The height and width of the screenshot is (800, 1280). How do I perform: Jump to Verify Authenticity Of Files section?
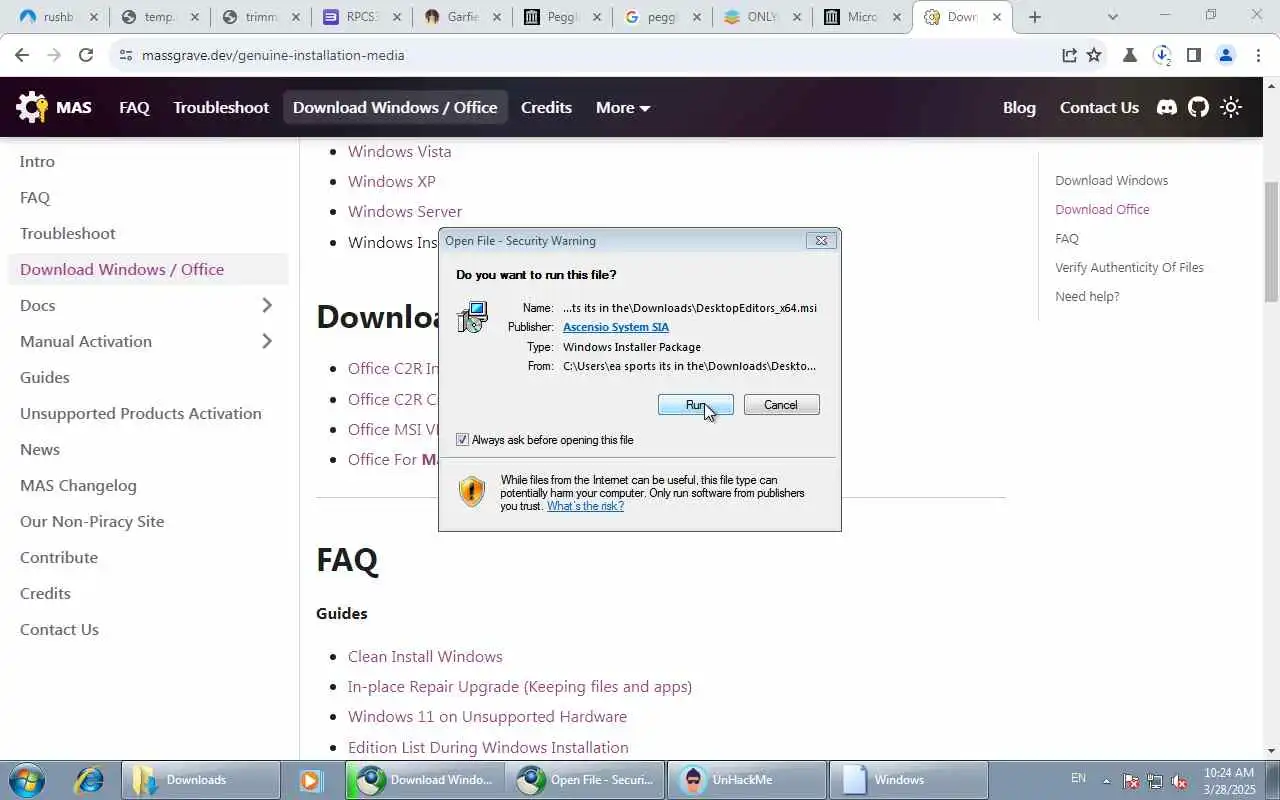point(1129,267)
